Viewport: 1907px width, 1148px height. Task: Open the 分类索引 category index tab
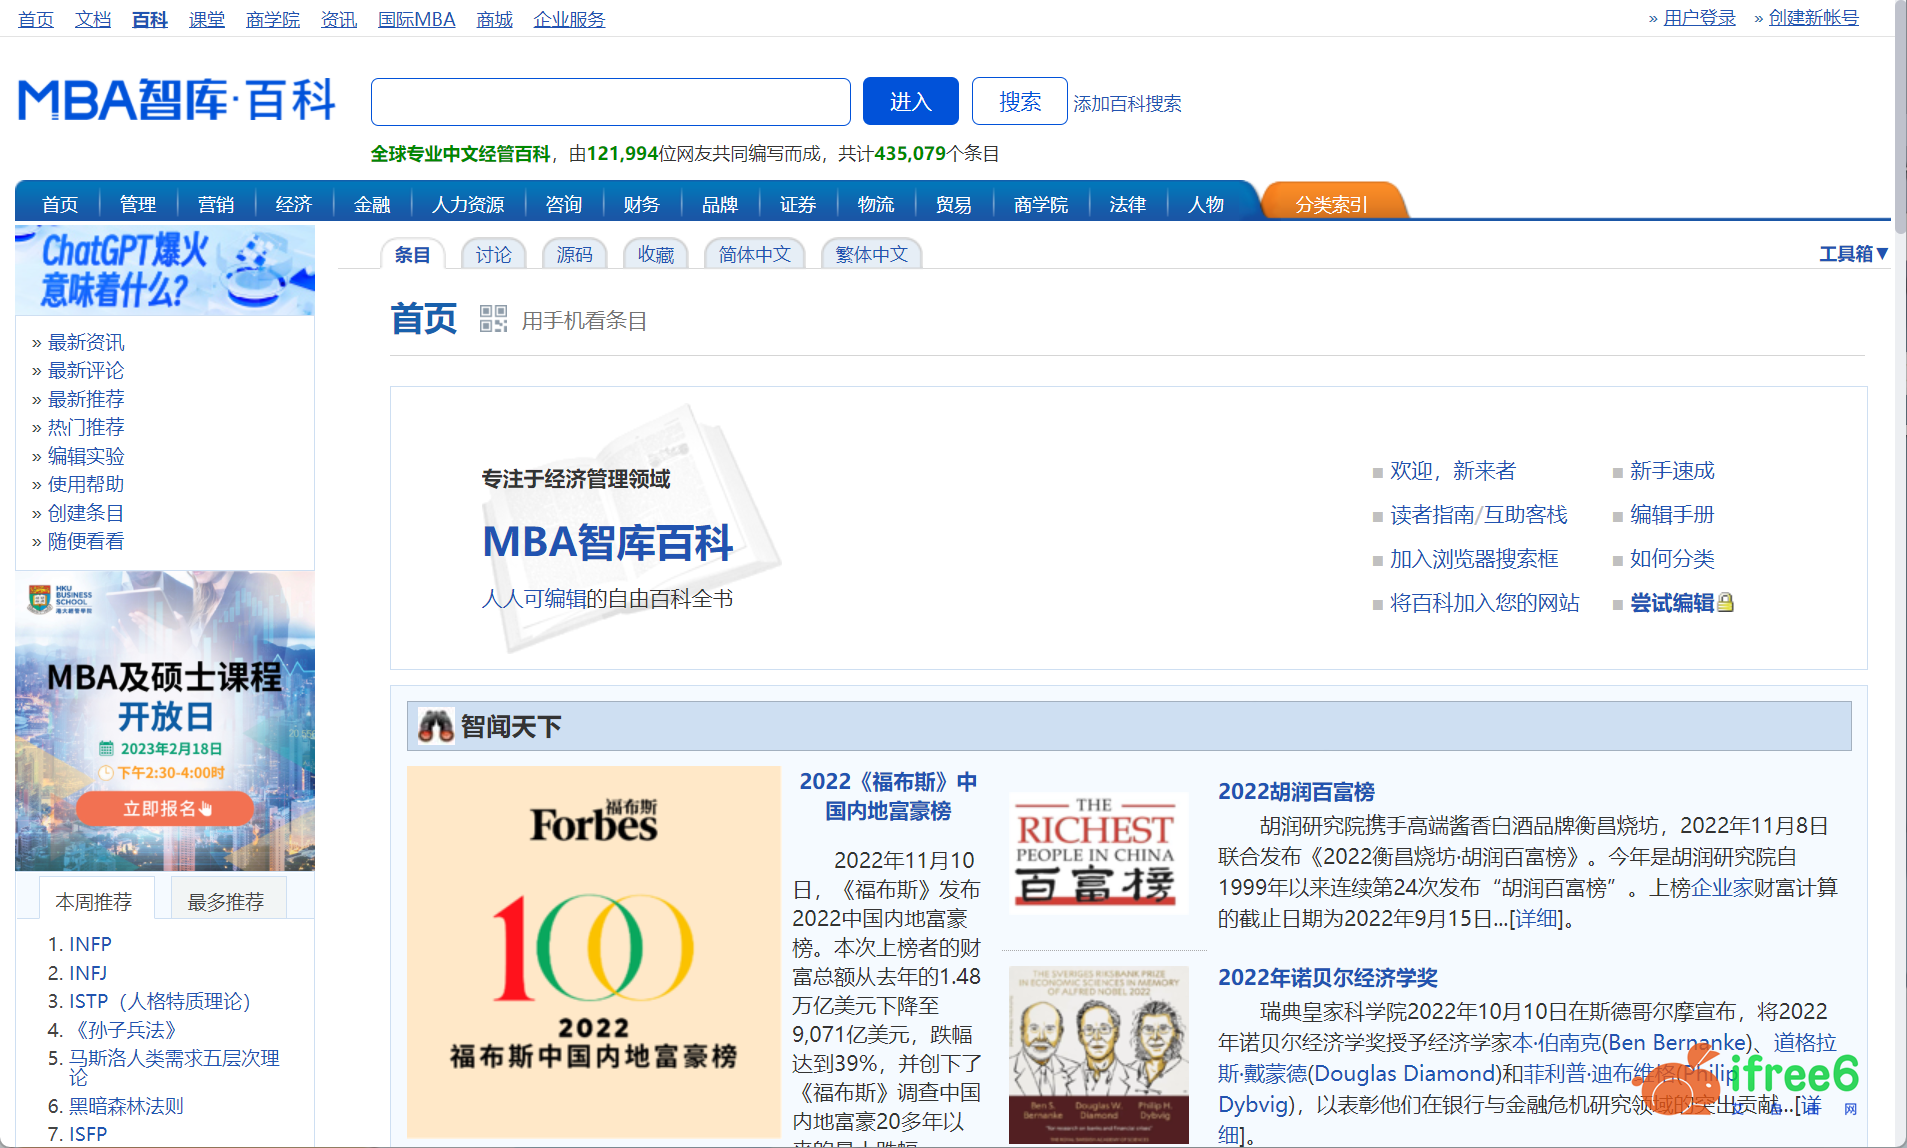tap(1331, 204)
